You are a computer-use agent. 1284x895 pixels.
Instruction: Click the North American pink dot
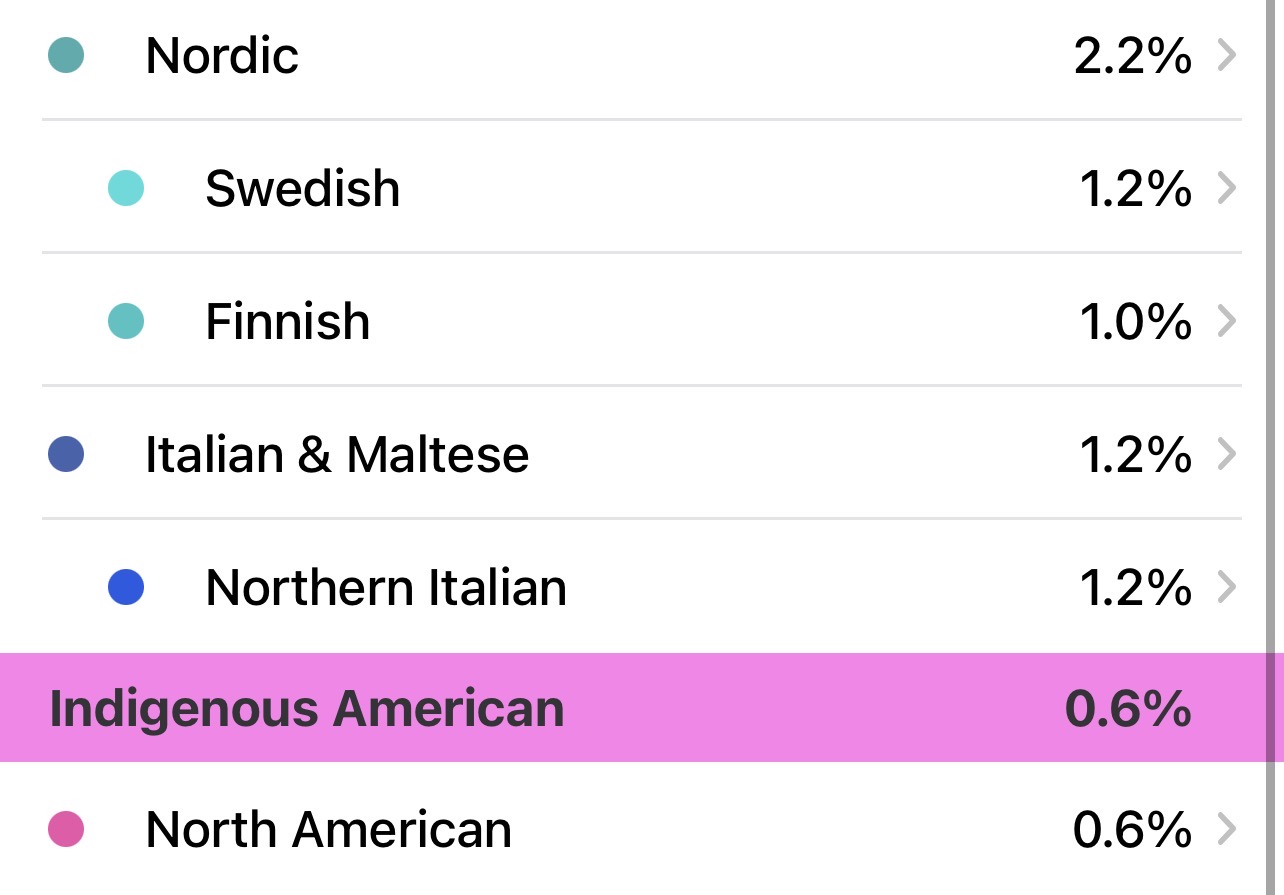[x=66, y=829]
